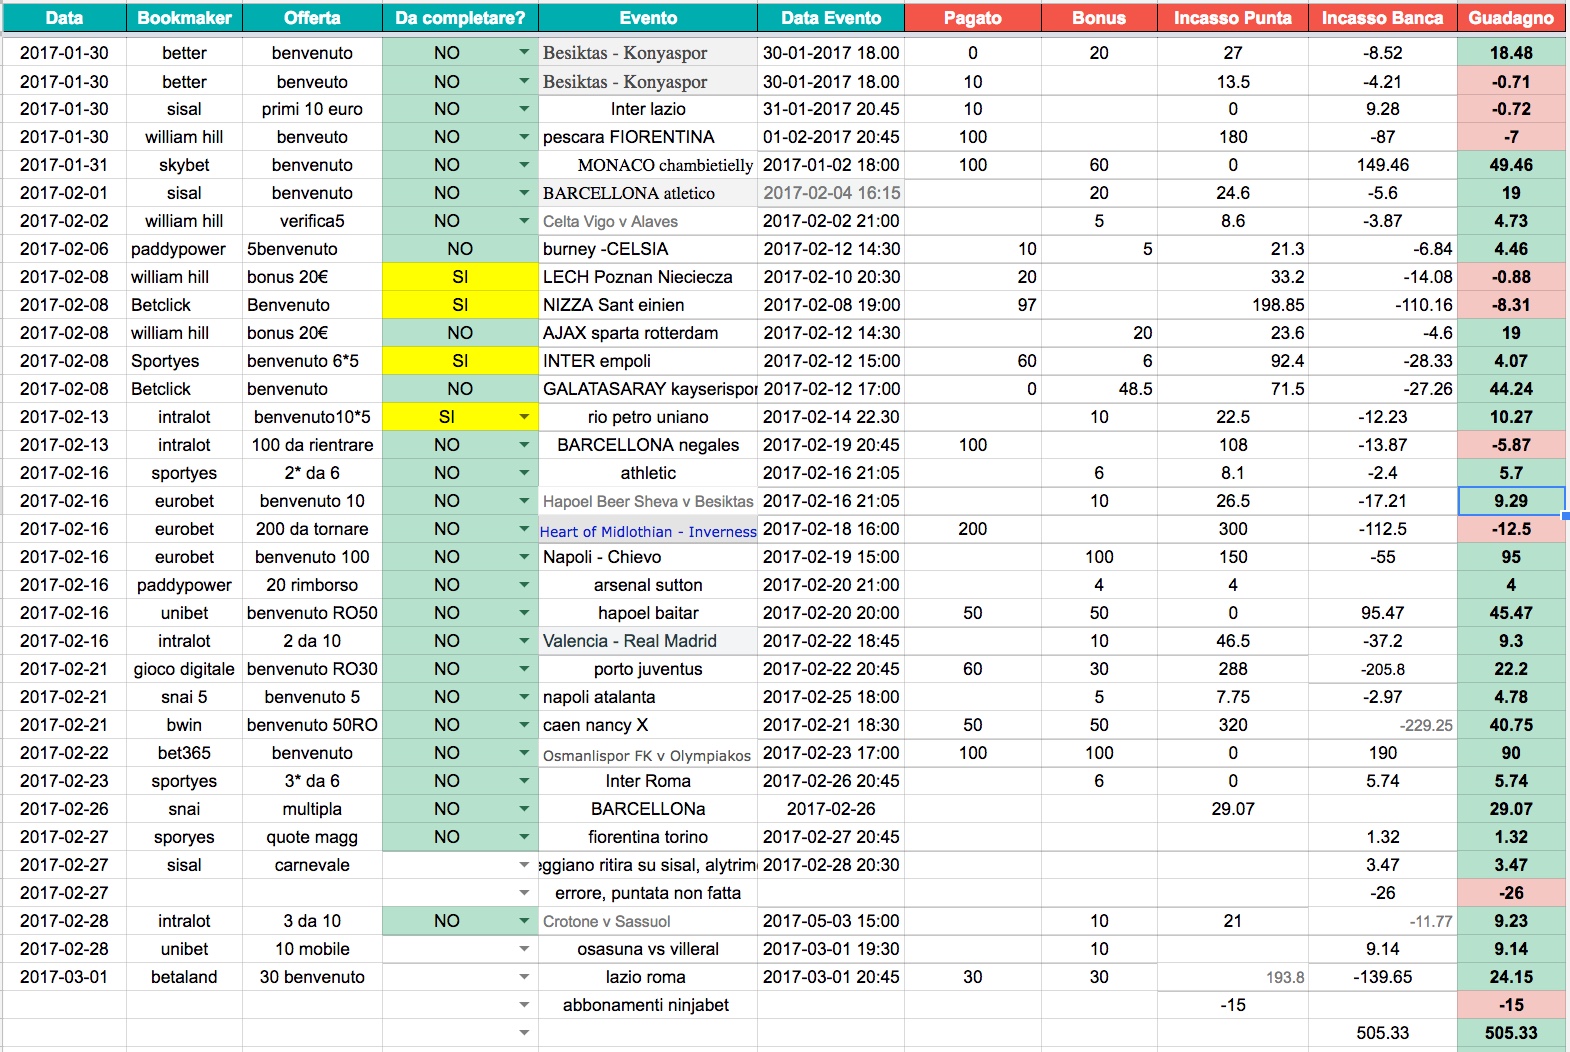Select the Da completare? header cell
Viewport: 1570px width, 1052px height.
coord(460,18)
